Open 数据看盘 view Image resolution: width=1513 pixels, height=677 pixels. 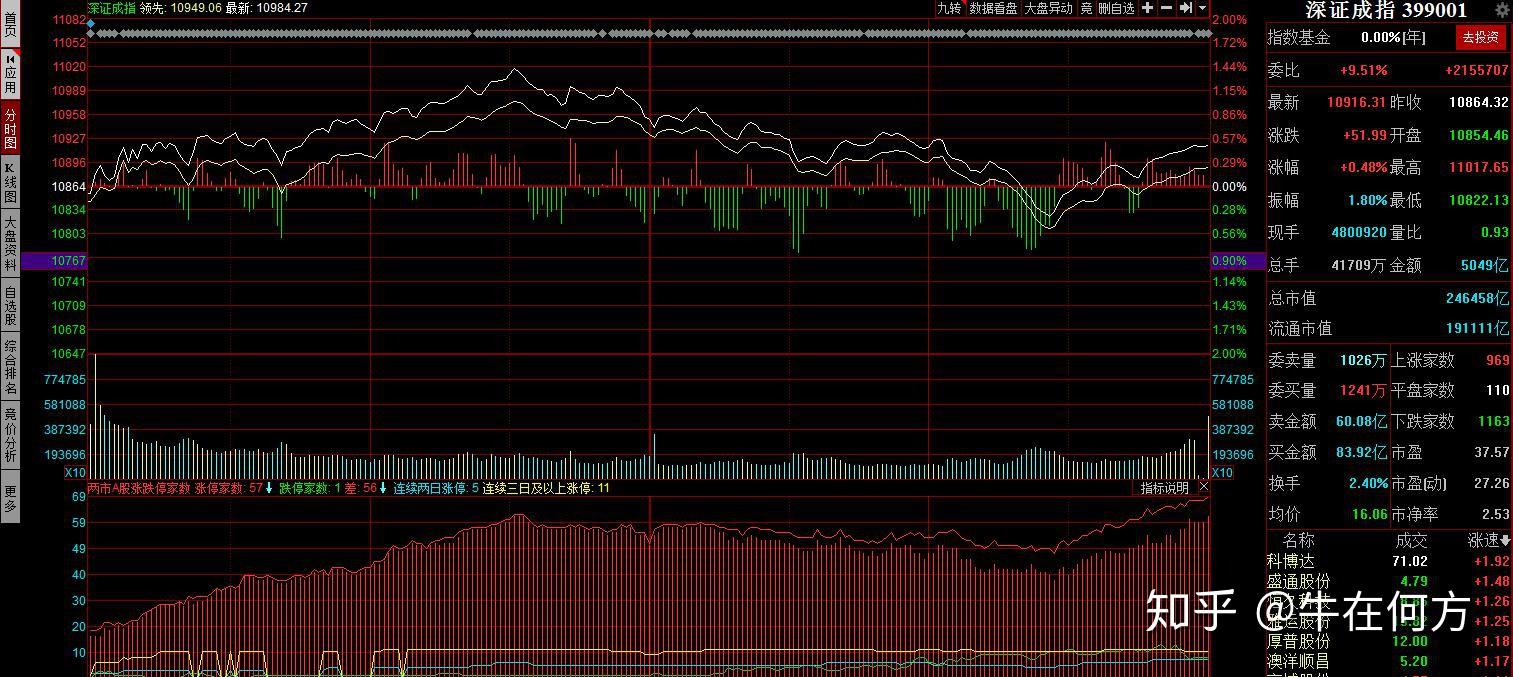(x=993, y=8)
